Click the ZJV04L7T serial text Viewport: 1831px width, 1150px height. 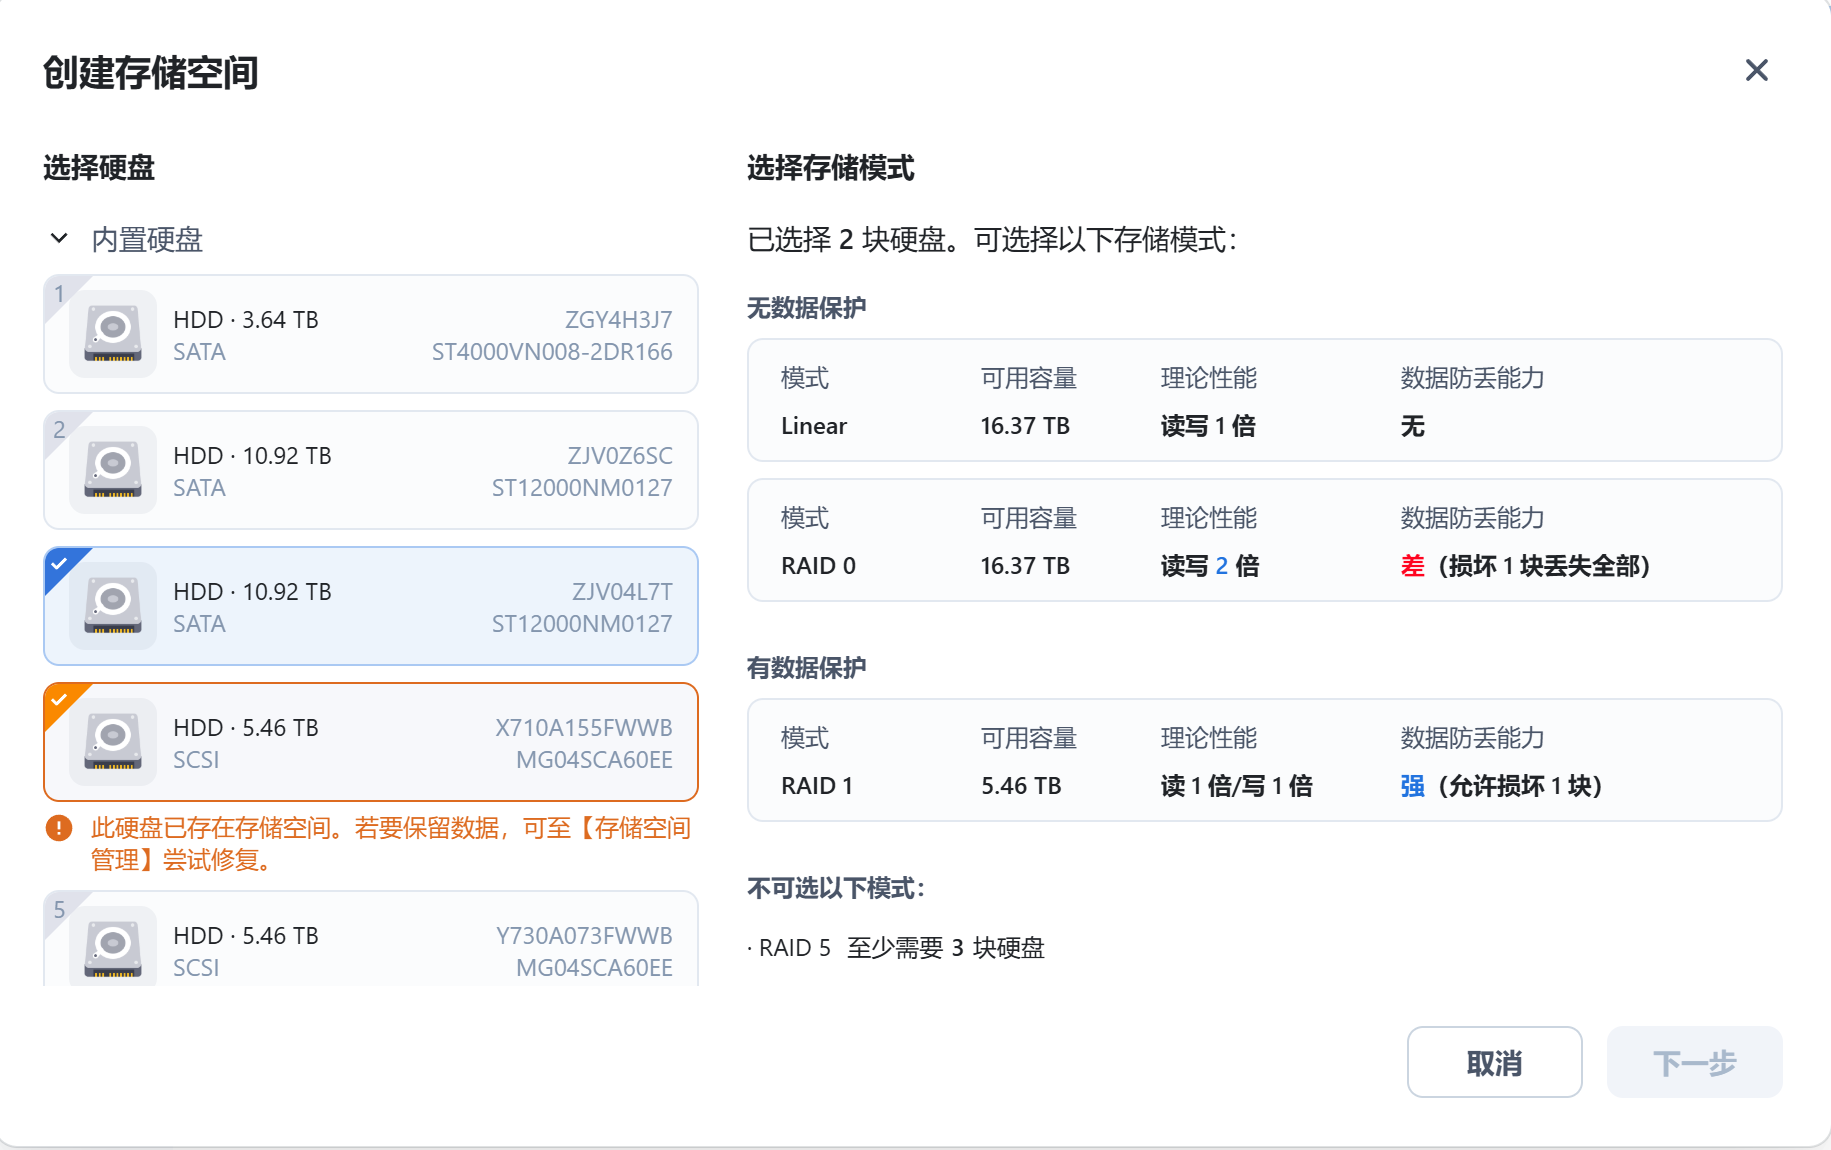(622, 592)
